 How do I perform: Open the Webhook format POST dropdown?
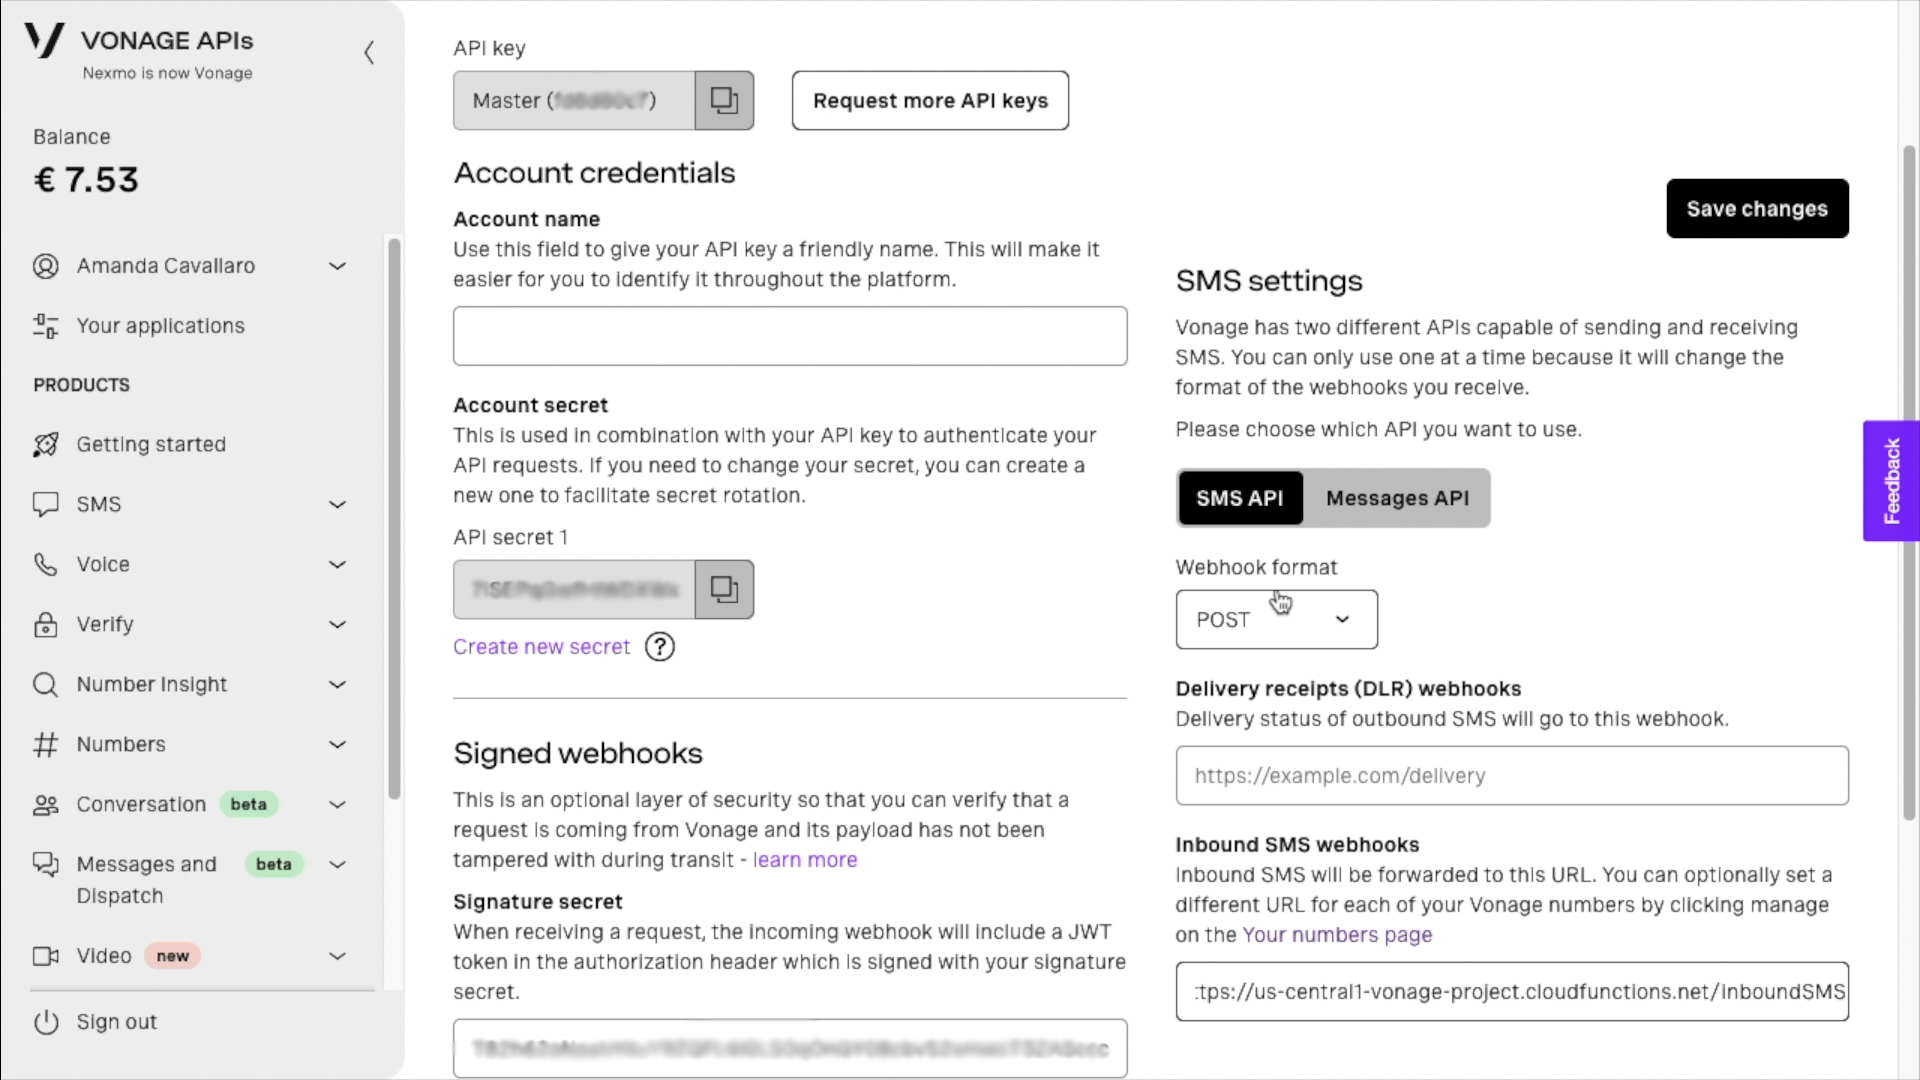point(1276,620)
